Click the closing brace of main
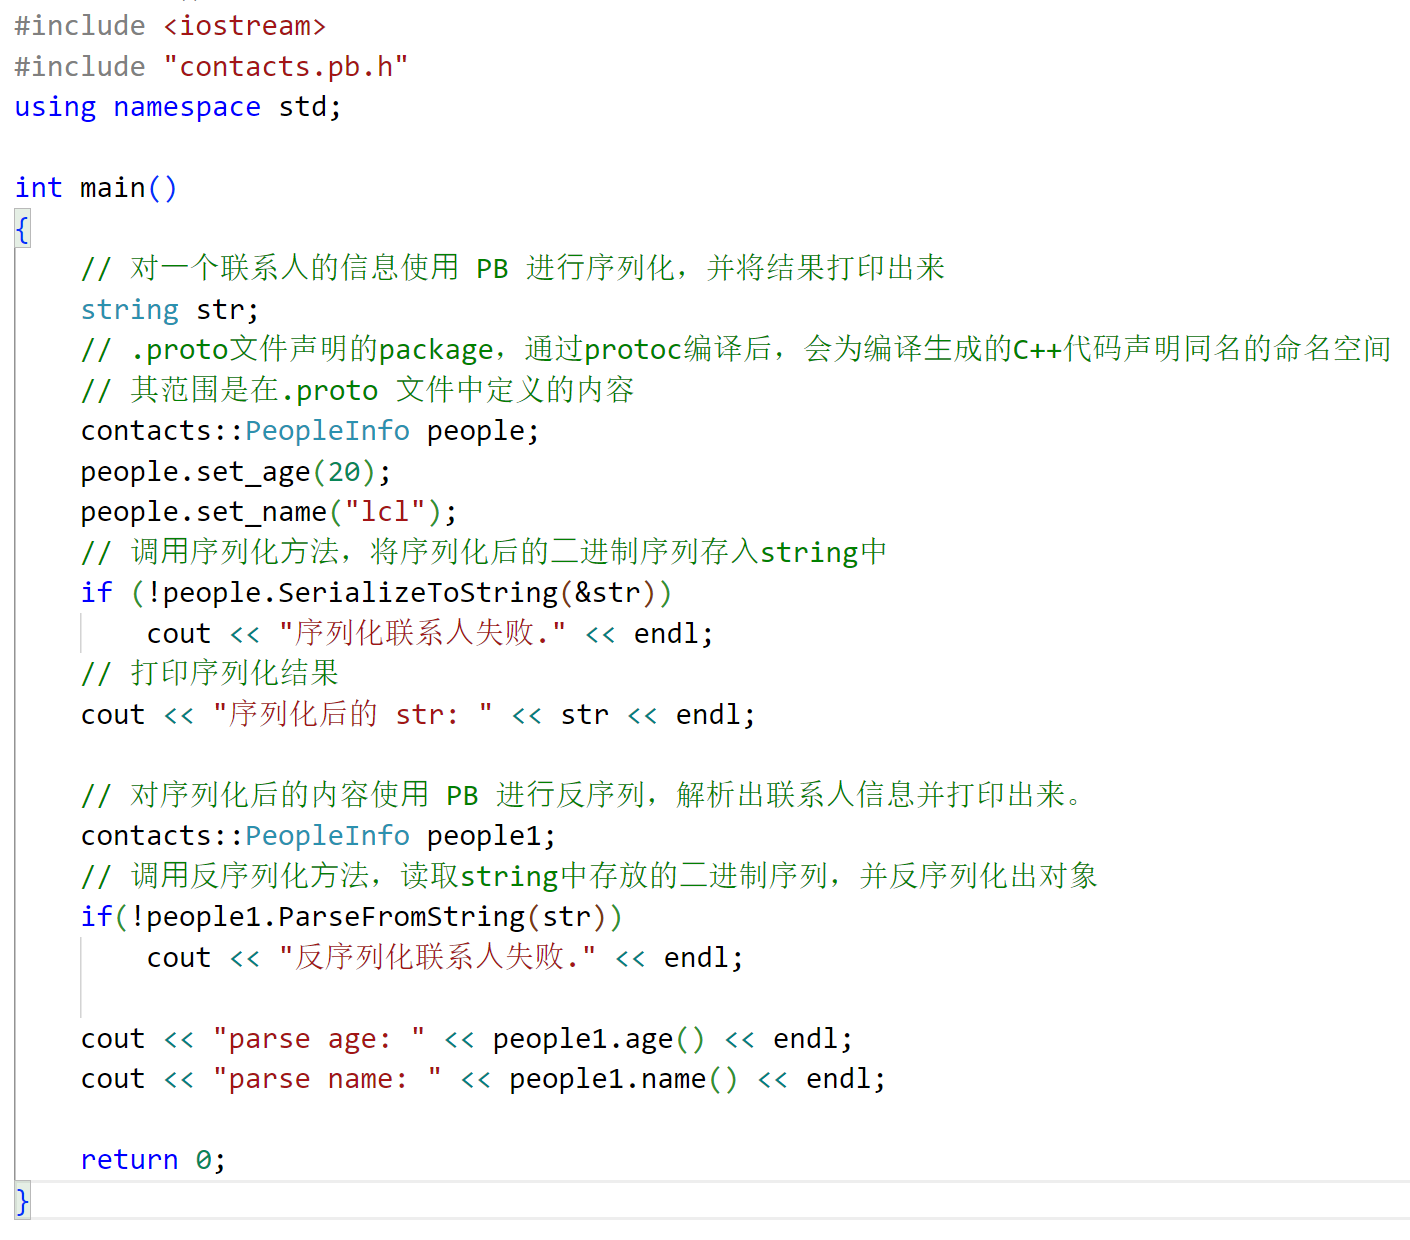 [22, 1200]
